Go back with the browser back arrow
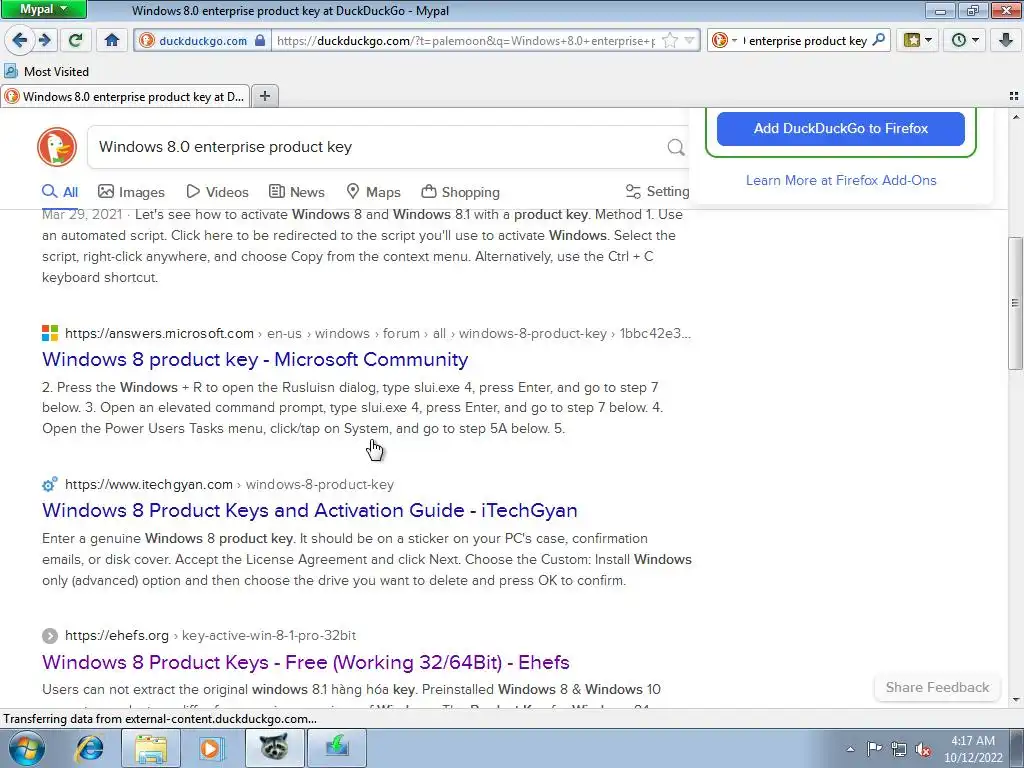 (20, 40)
